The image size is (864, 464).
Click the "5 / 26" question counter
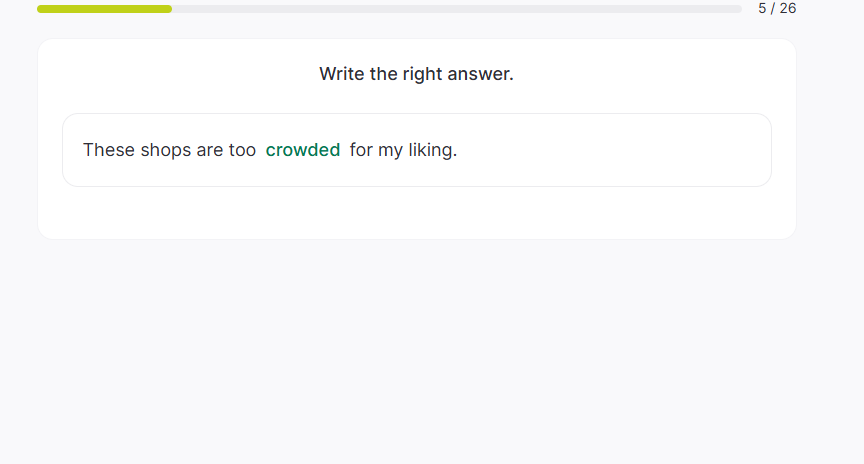pos(777,9)
